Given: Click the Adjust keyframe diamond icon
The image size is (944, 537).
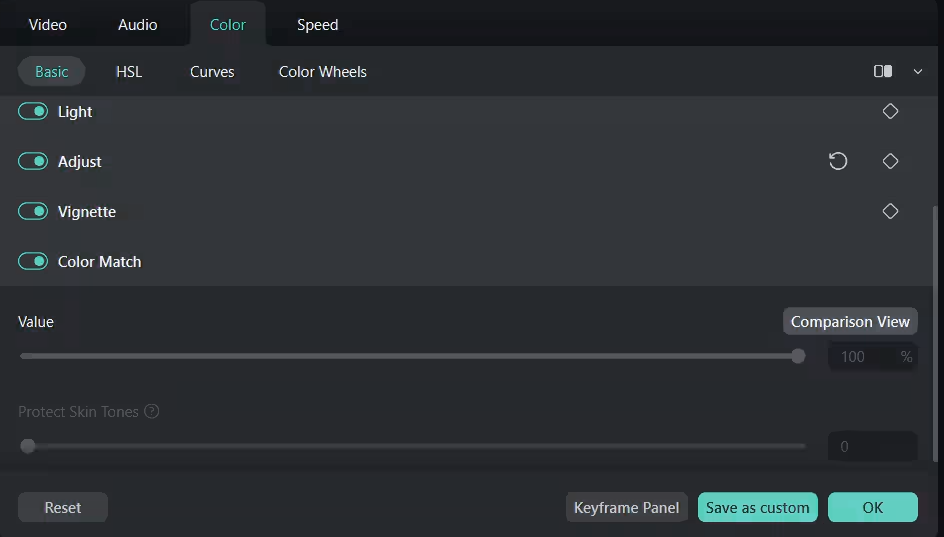Looking at the screenshot, I should pyautogui.click(x=890, y=161).
